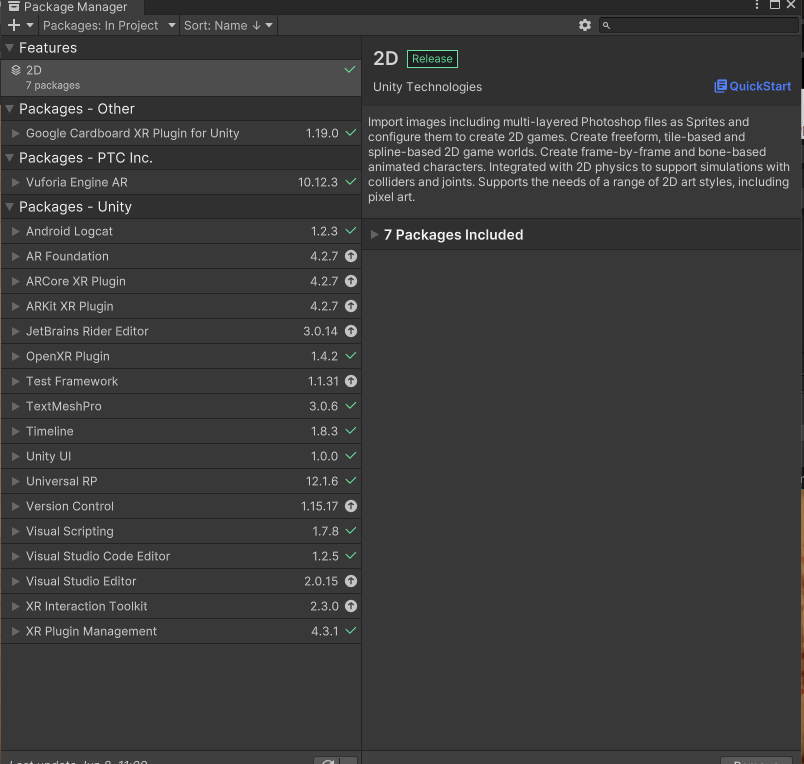
Task: Click the update icon for Version Control
Action: point(351,506)
